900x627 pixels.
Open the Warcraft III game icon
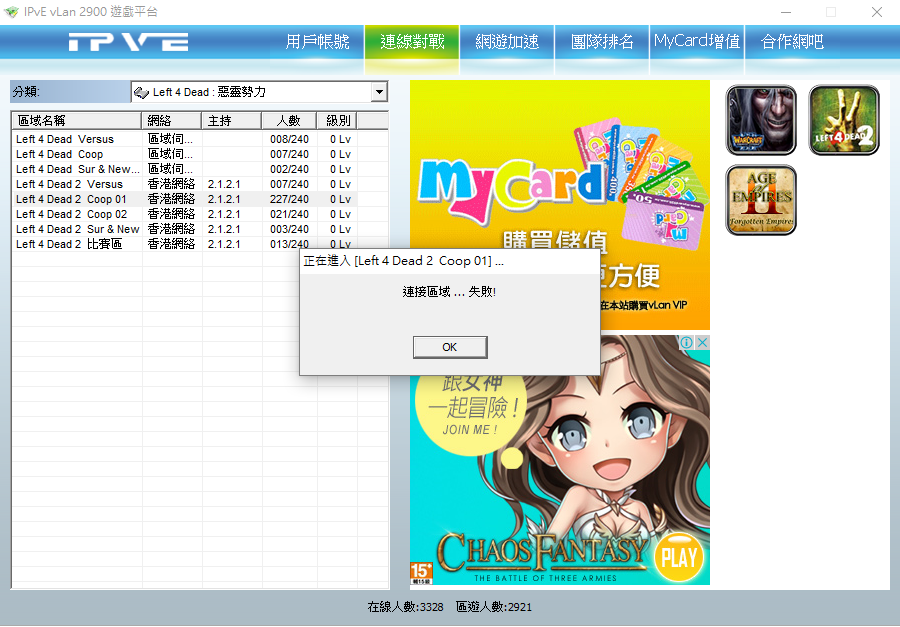click(x=761, y=120)
